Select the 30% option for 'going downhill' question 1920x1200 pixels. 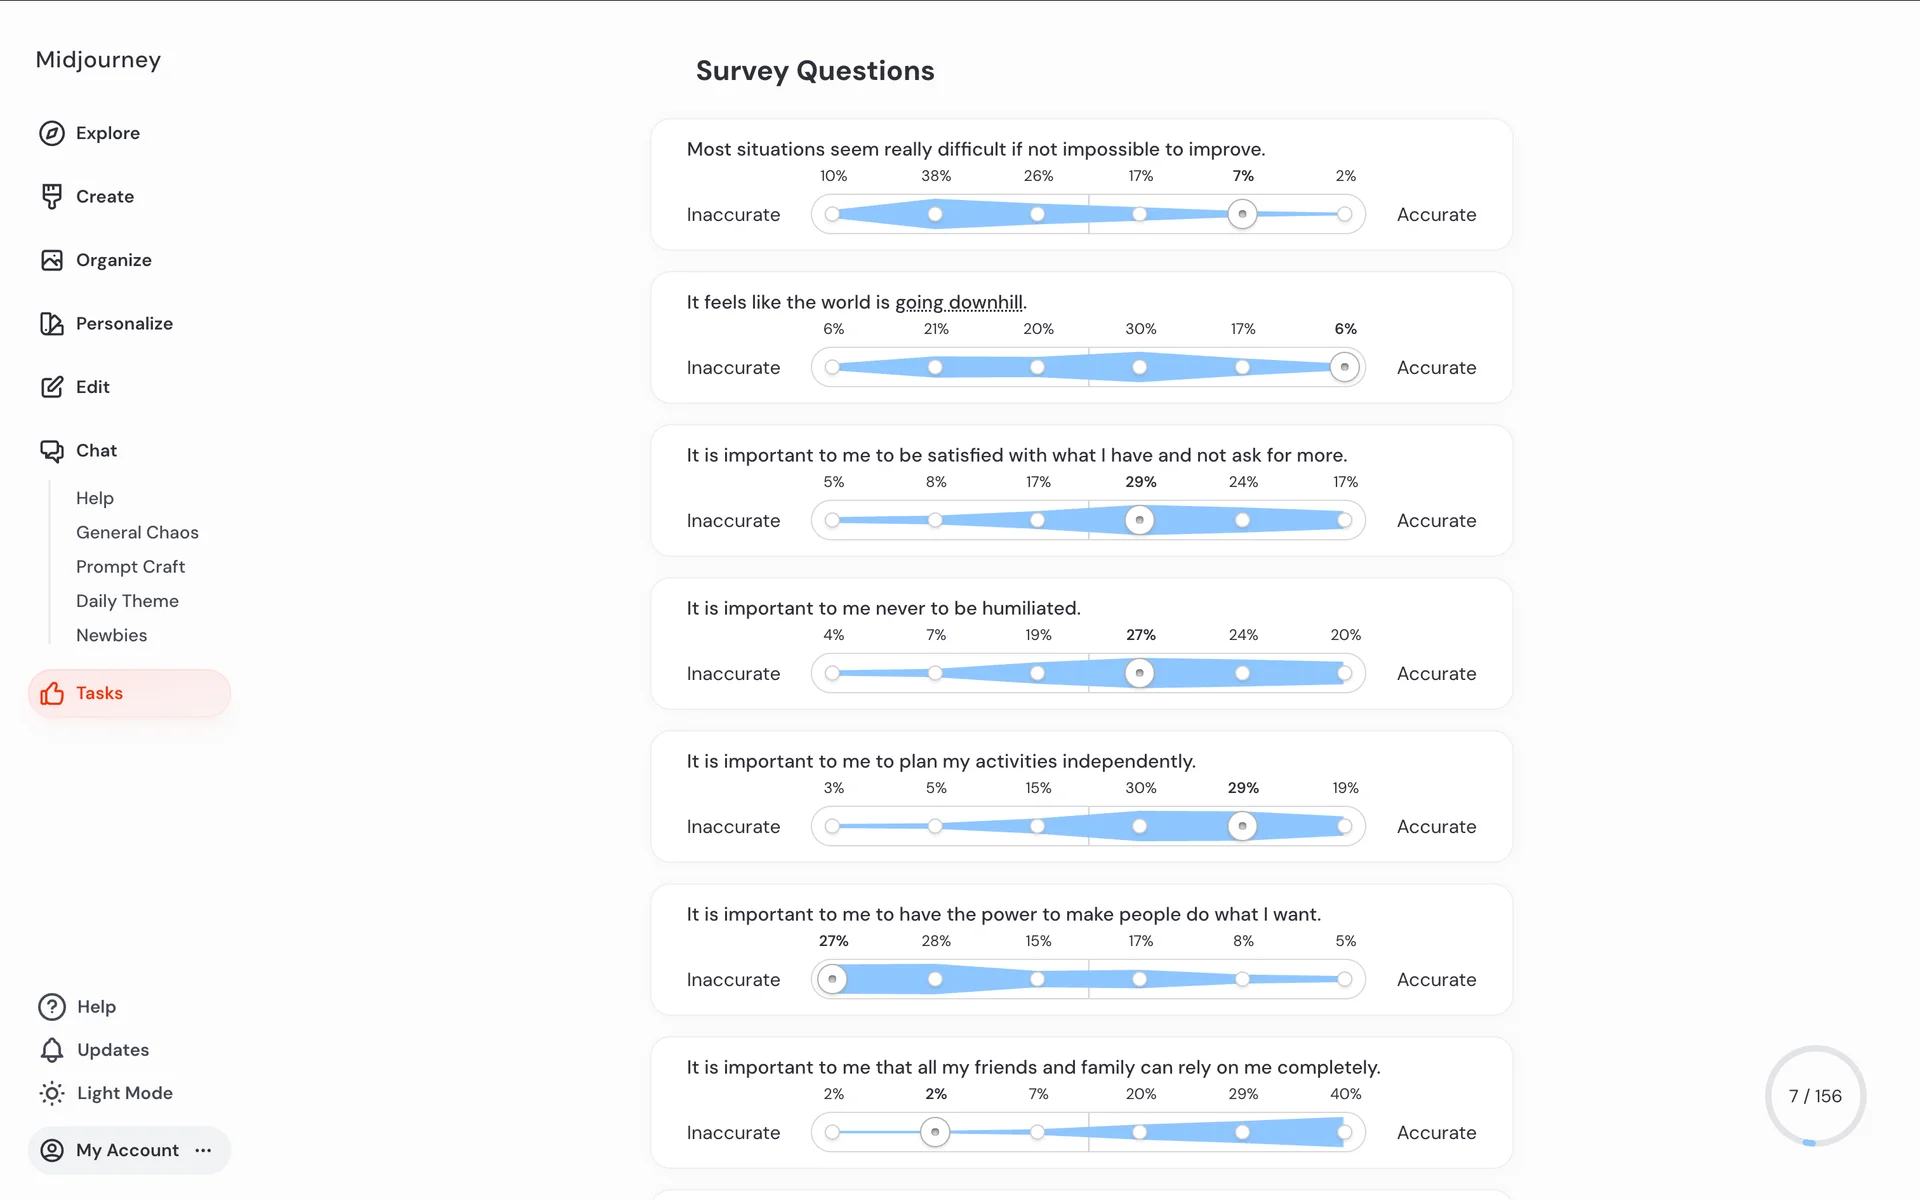coord(1139,367)
